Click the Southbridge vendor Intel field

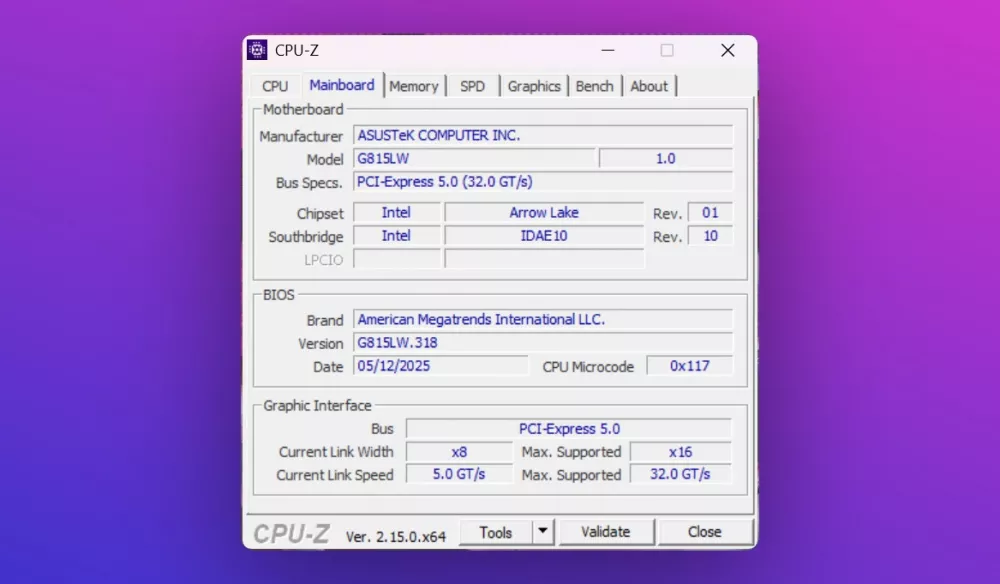[x=396, y=236]
